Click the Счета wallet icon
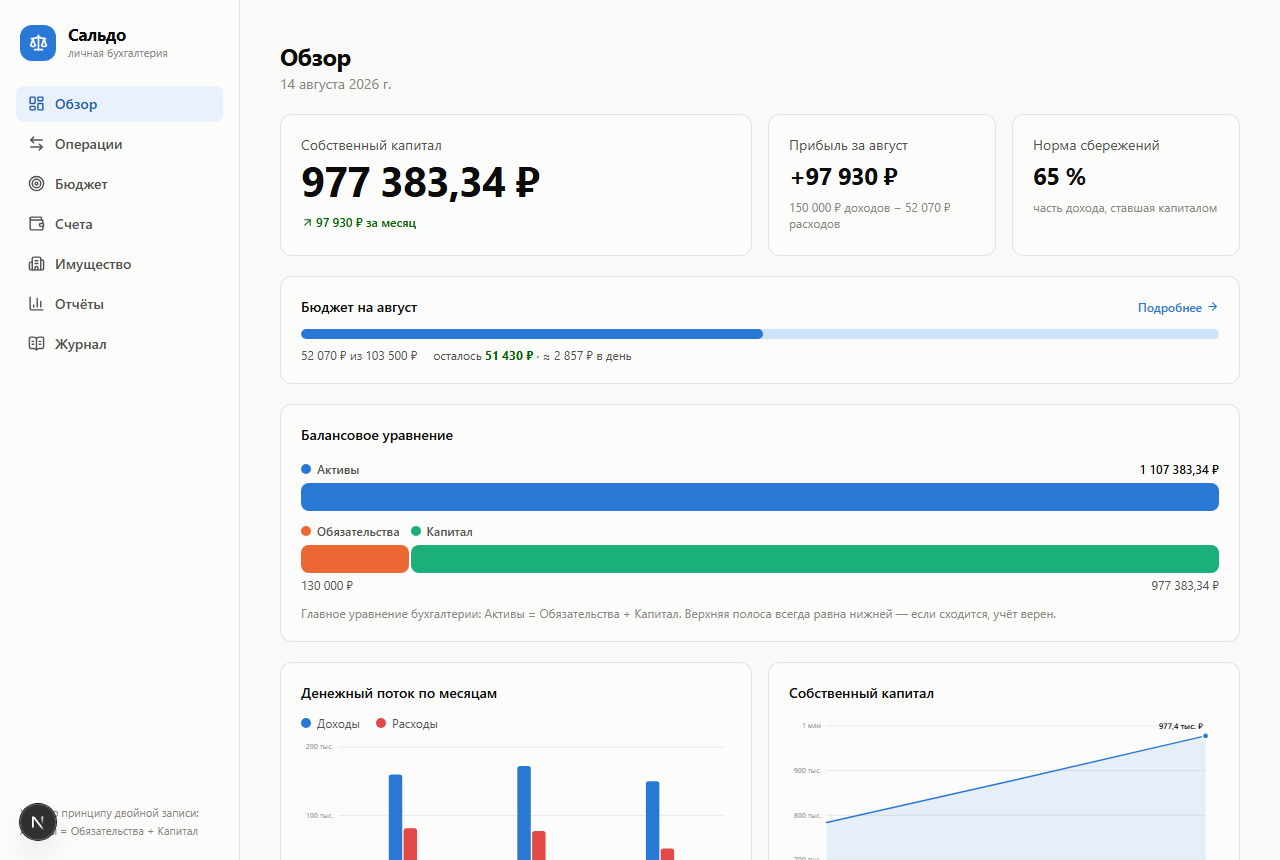Screen dimensions: 1280x860 37,224
